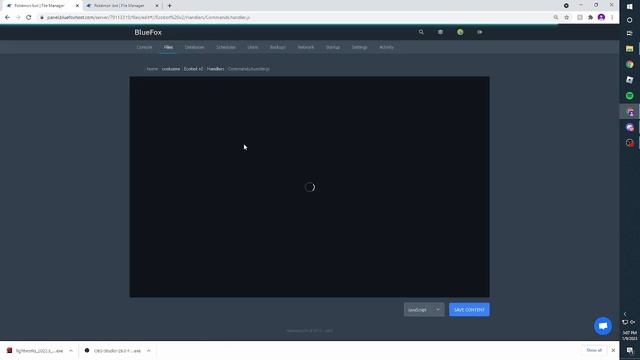Open Task View on the taskbar
This screenshot has width=640, height=360.
click(x=630, y=33)
